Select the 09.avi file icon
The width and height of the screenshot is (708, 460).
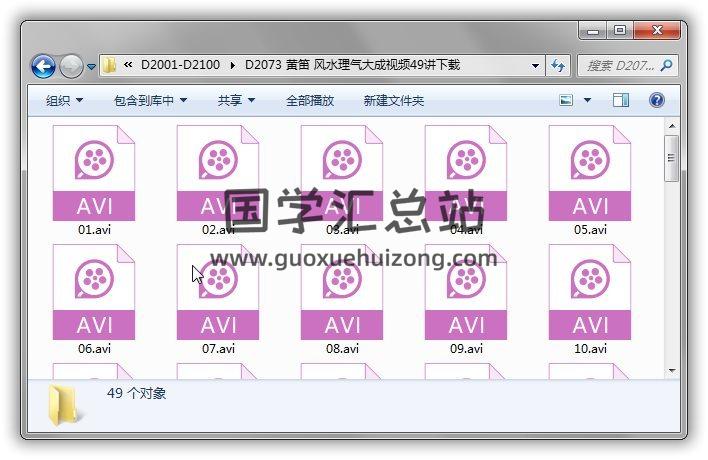pyautogui.click(x=466, y=292)
